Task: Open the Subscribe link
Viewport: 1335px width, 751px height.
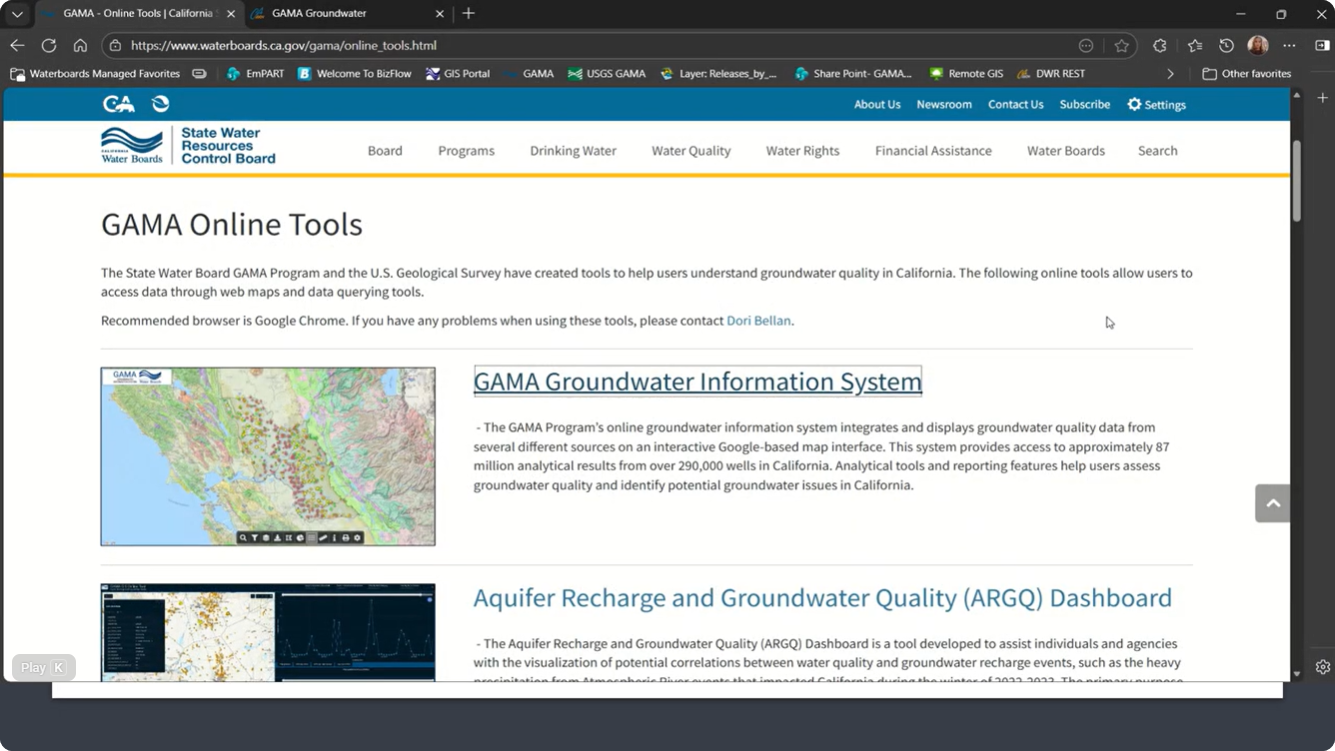Action: (x=1085, y=104)
